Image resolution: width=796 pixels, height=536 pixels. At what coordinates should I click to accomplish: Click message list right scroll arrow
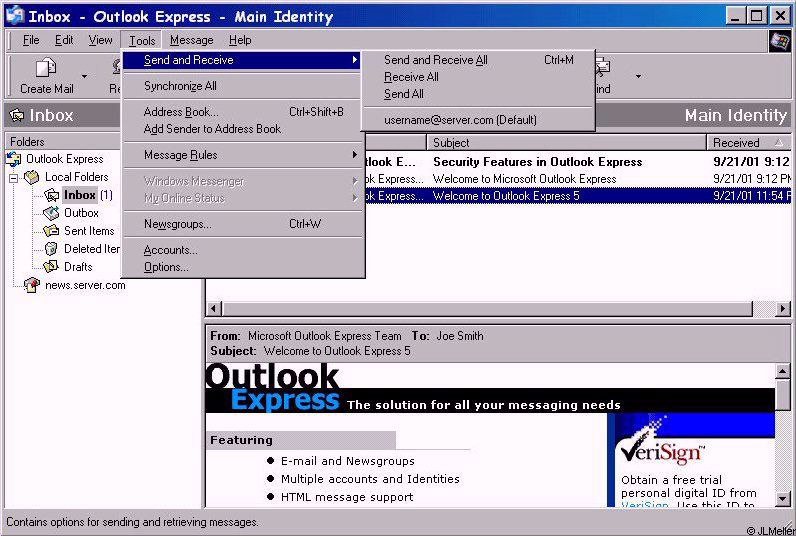783,308
